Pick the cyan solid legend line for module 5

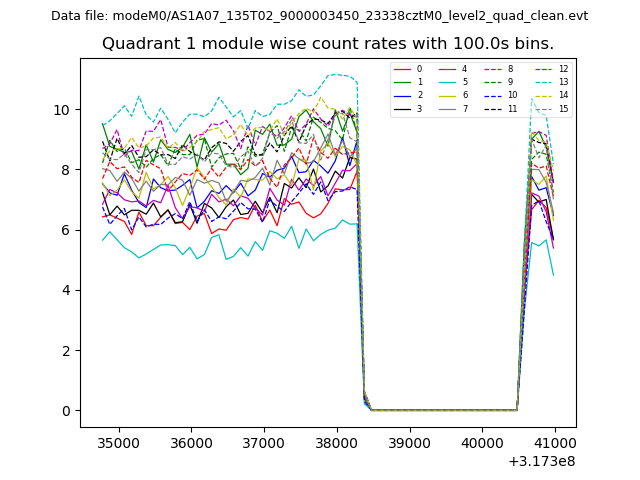pos(446,82)
